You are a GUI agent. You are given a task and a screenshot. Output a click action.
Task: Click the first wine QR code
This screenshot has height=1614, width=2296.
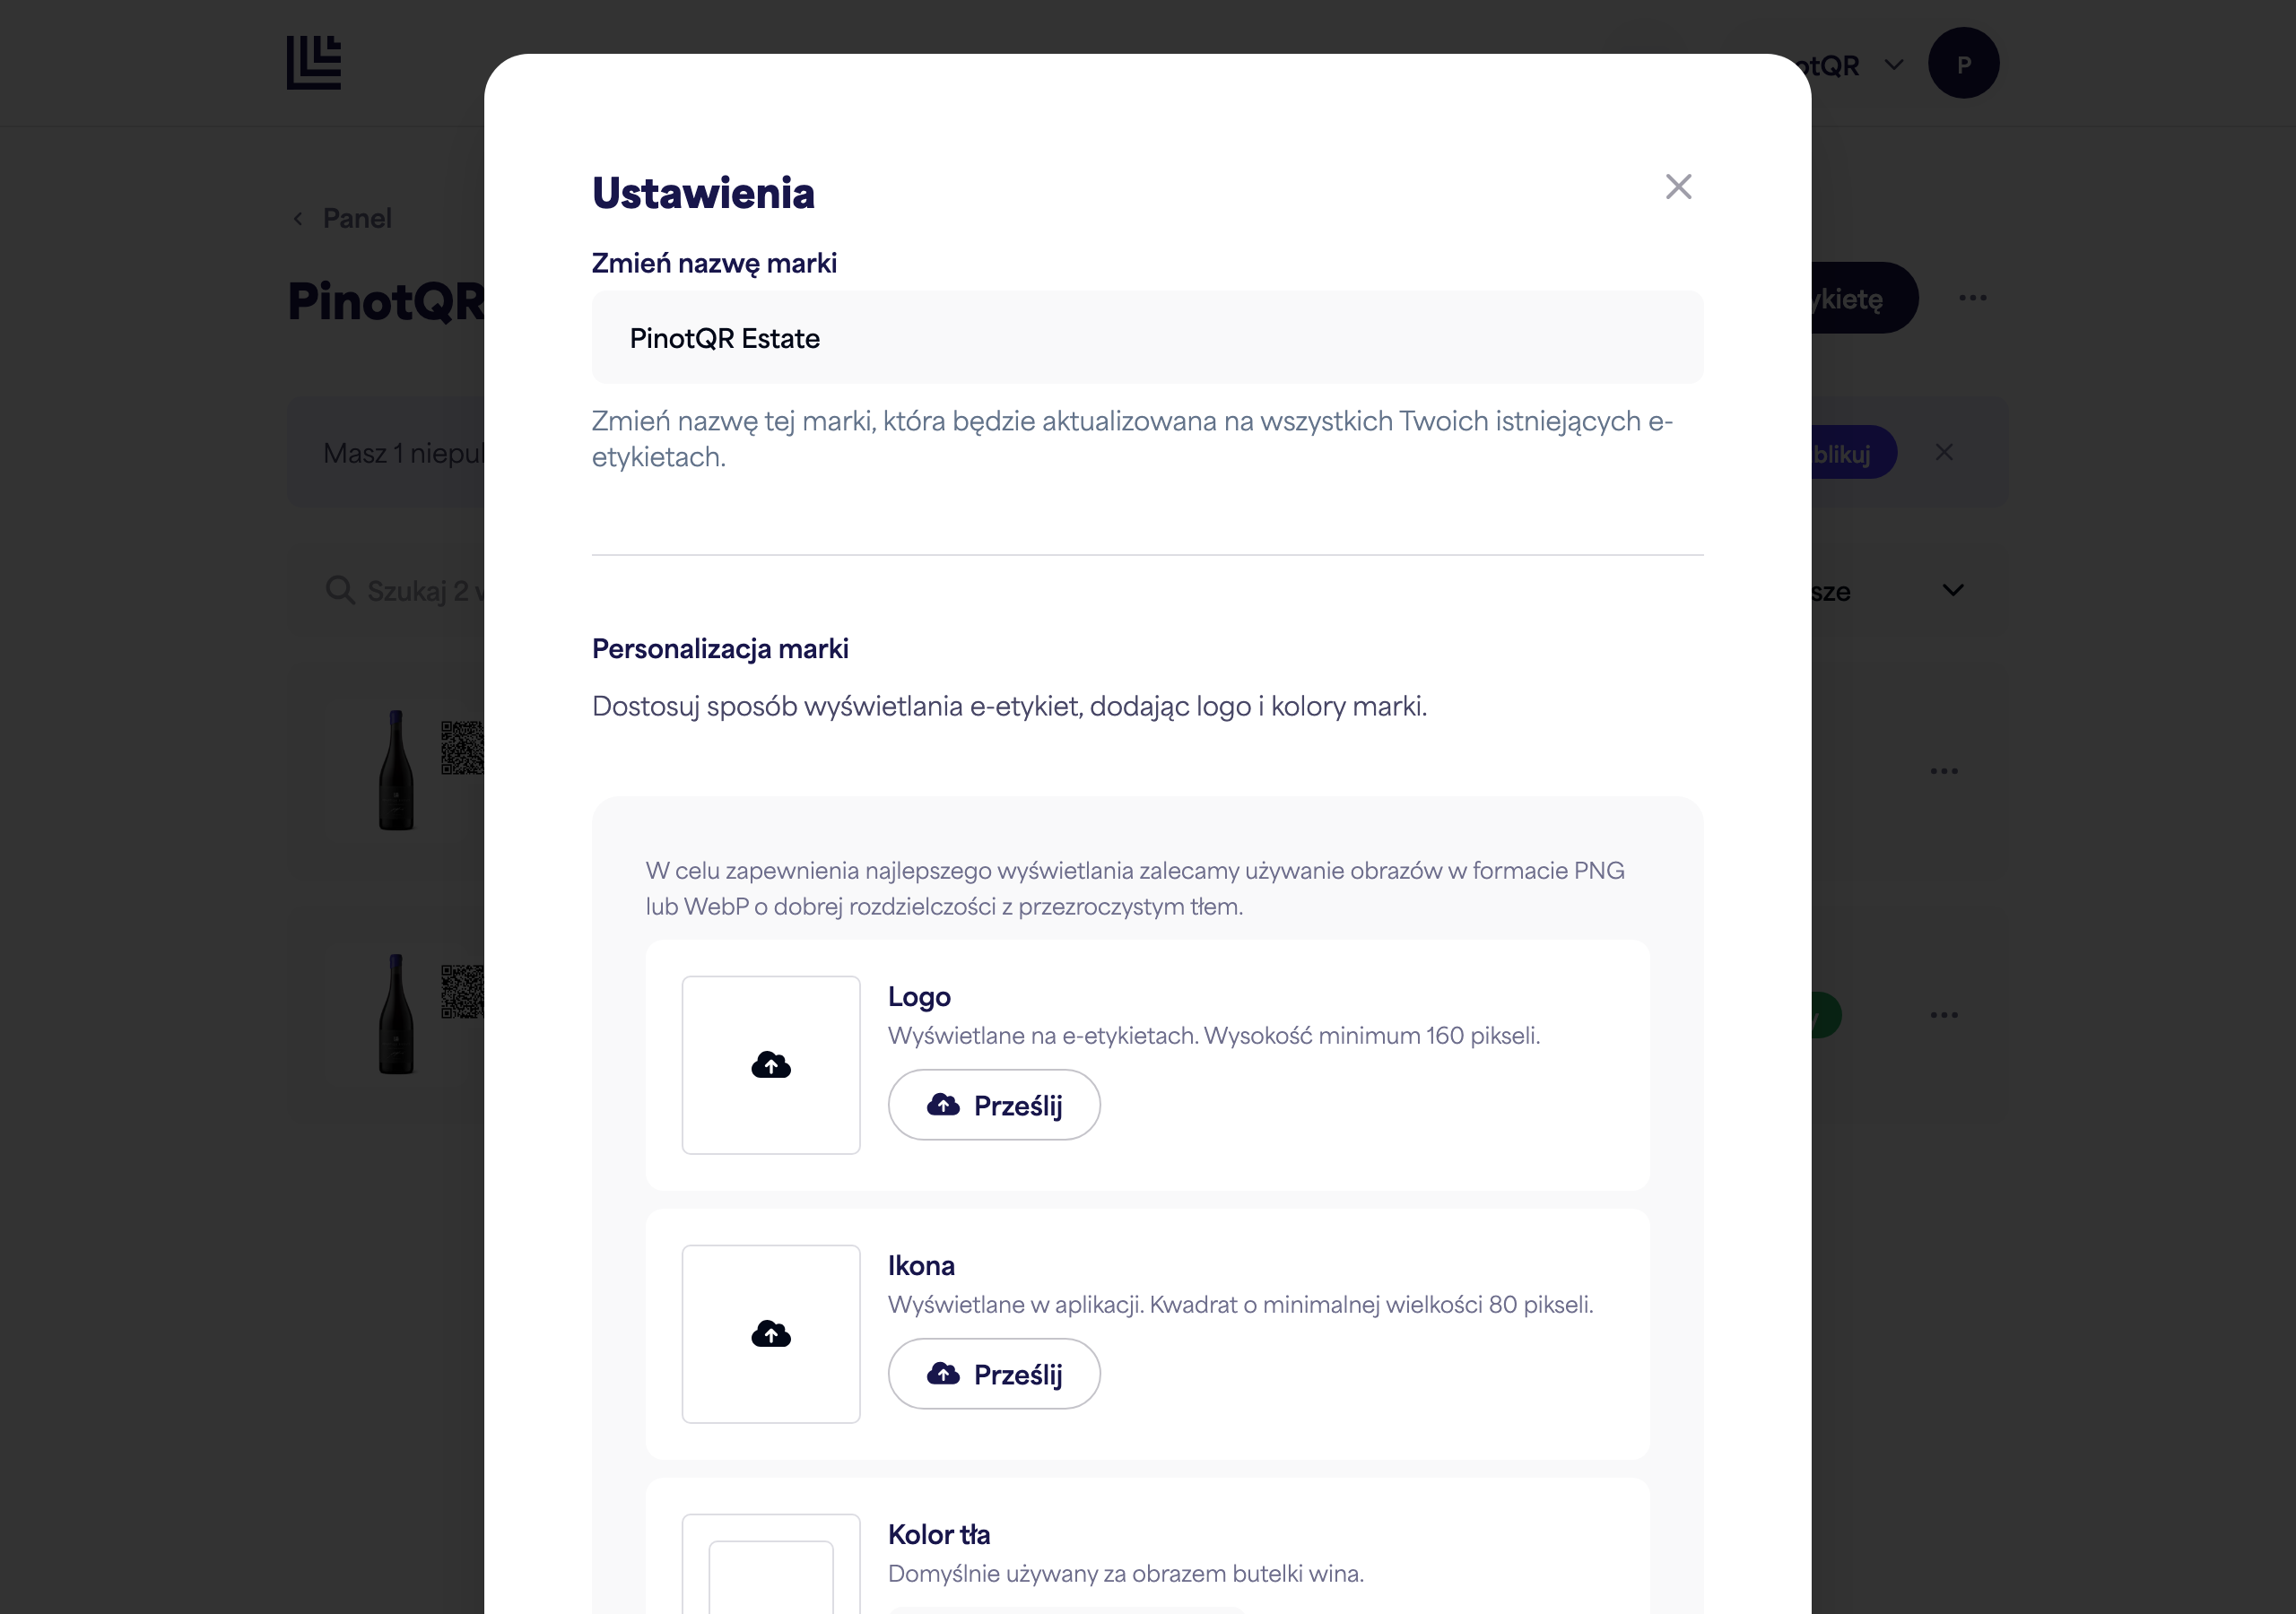(463, 747)
